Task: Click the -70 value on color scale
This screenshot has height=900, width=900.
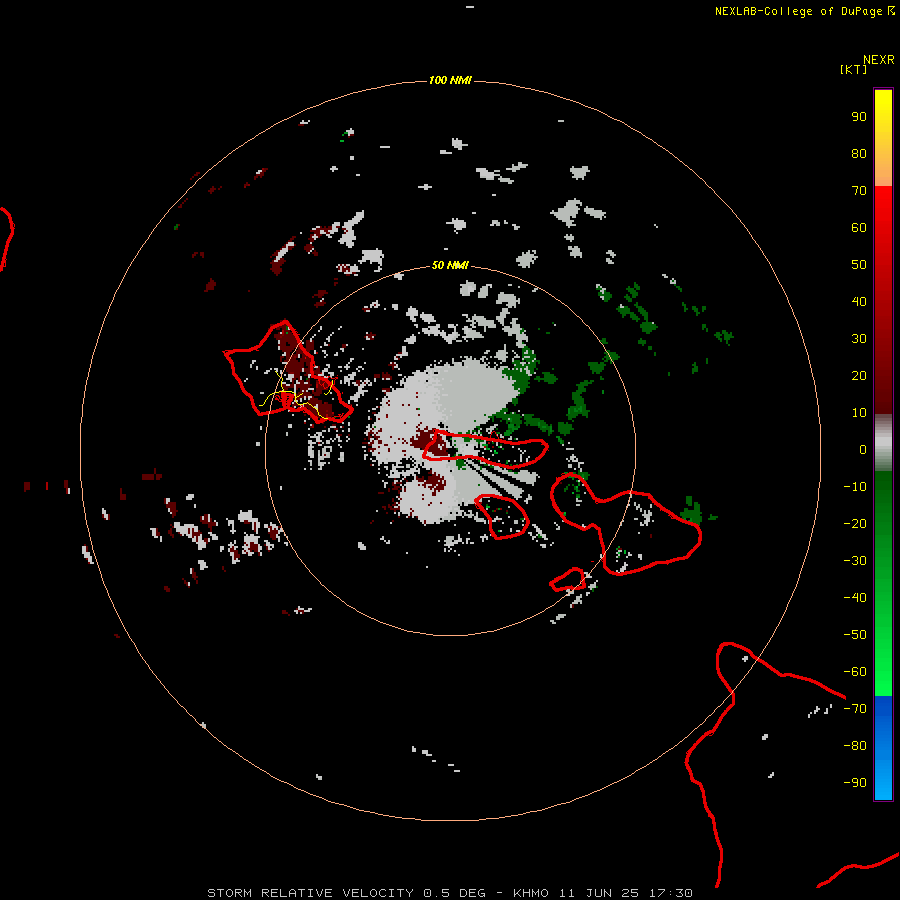Action: (x=855, y=709)
